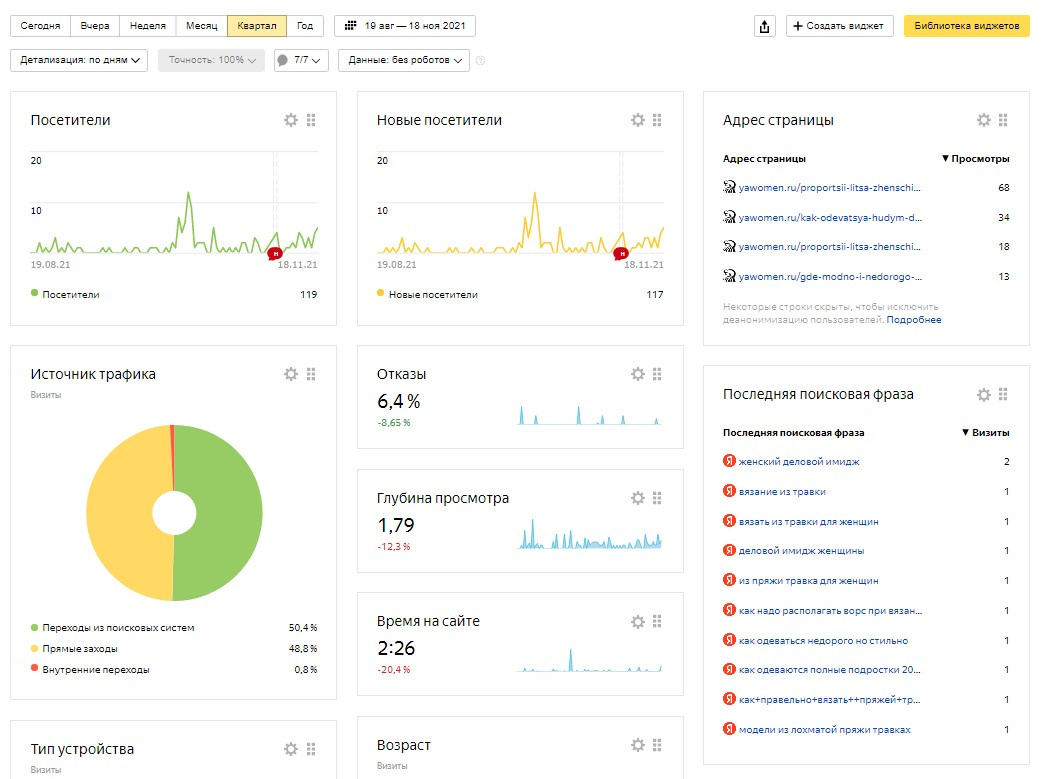
Task: Open gear settings for Отказы widget
Action: click(x=638, y=374)
